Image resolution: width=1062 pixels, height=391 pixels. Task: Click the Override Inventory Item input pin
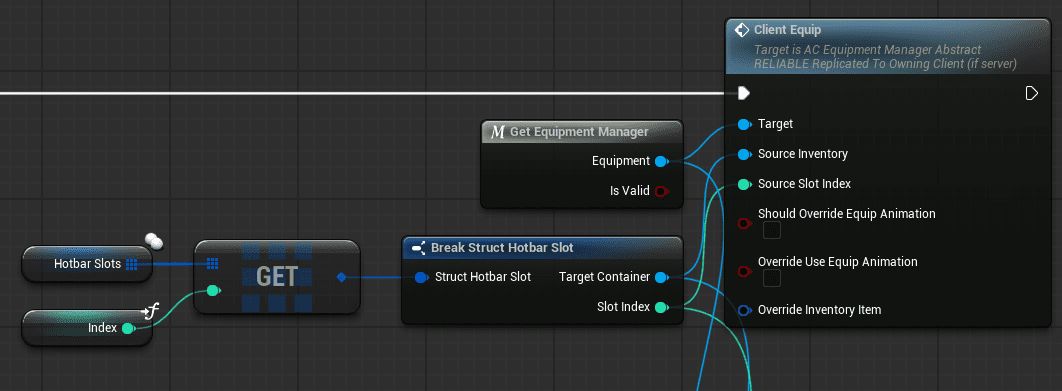click(744, 310)
